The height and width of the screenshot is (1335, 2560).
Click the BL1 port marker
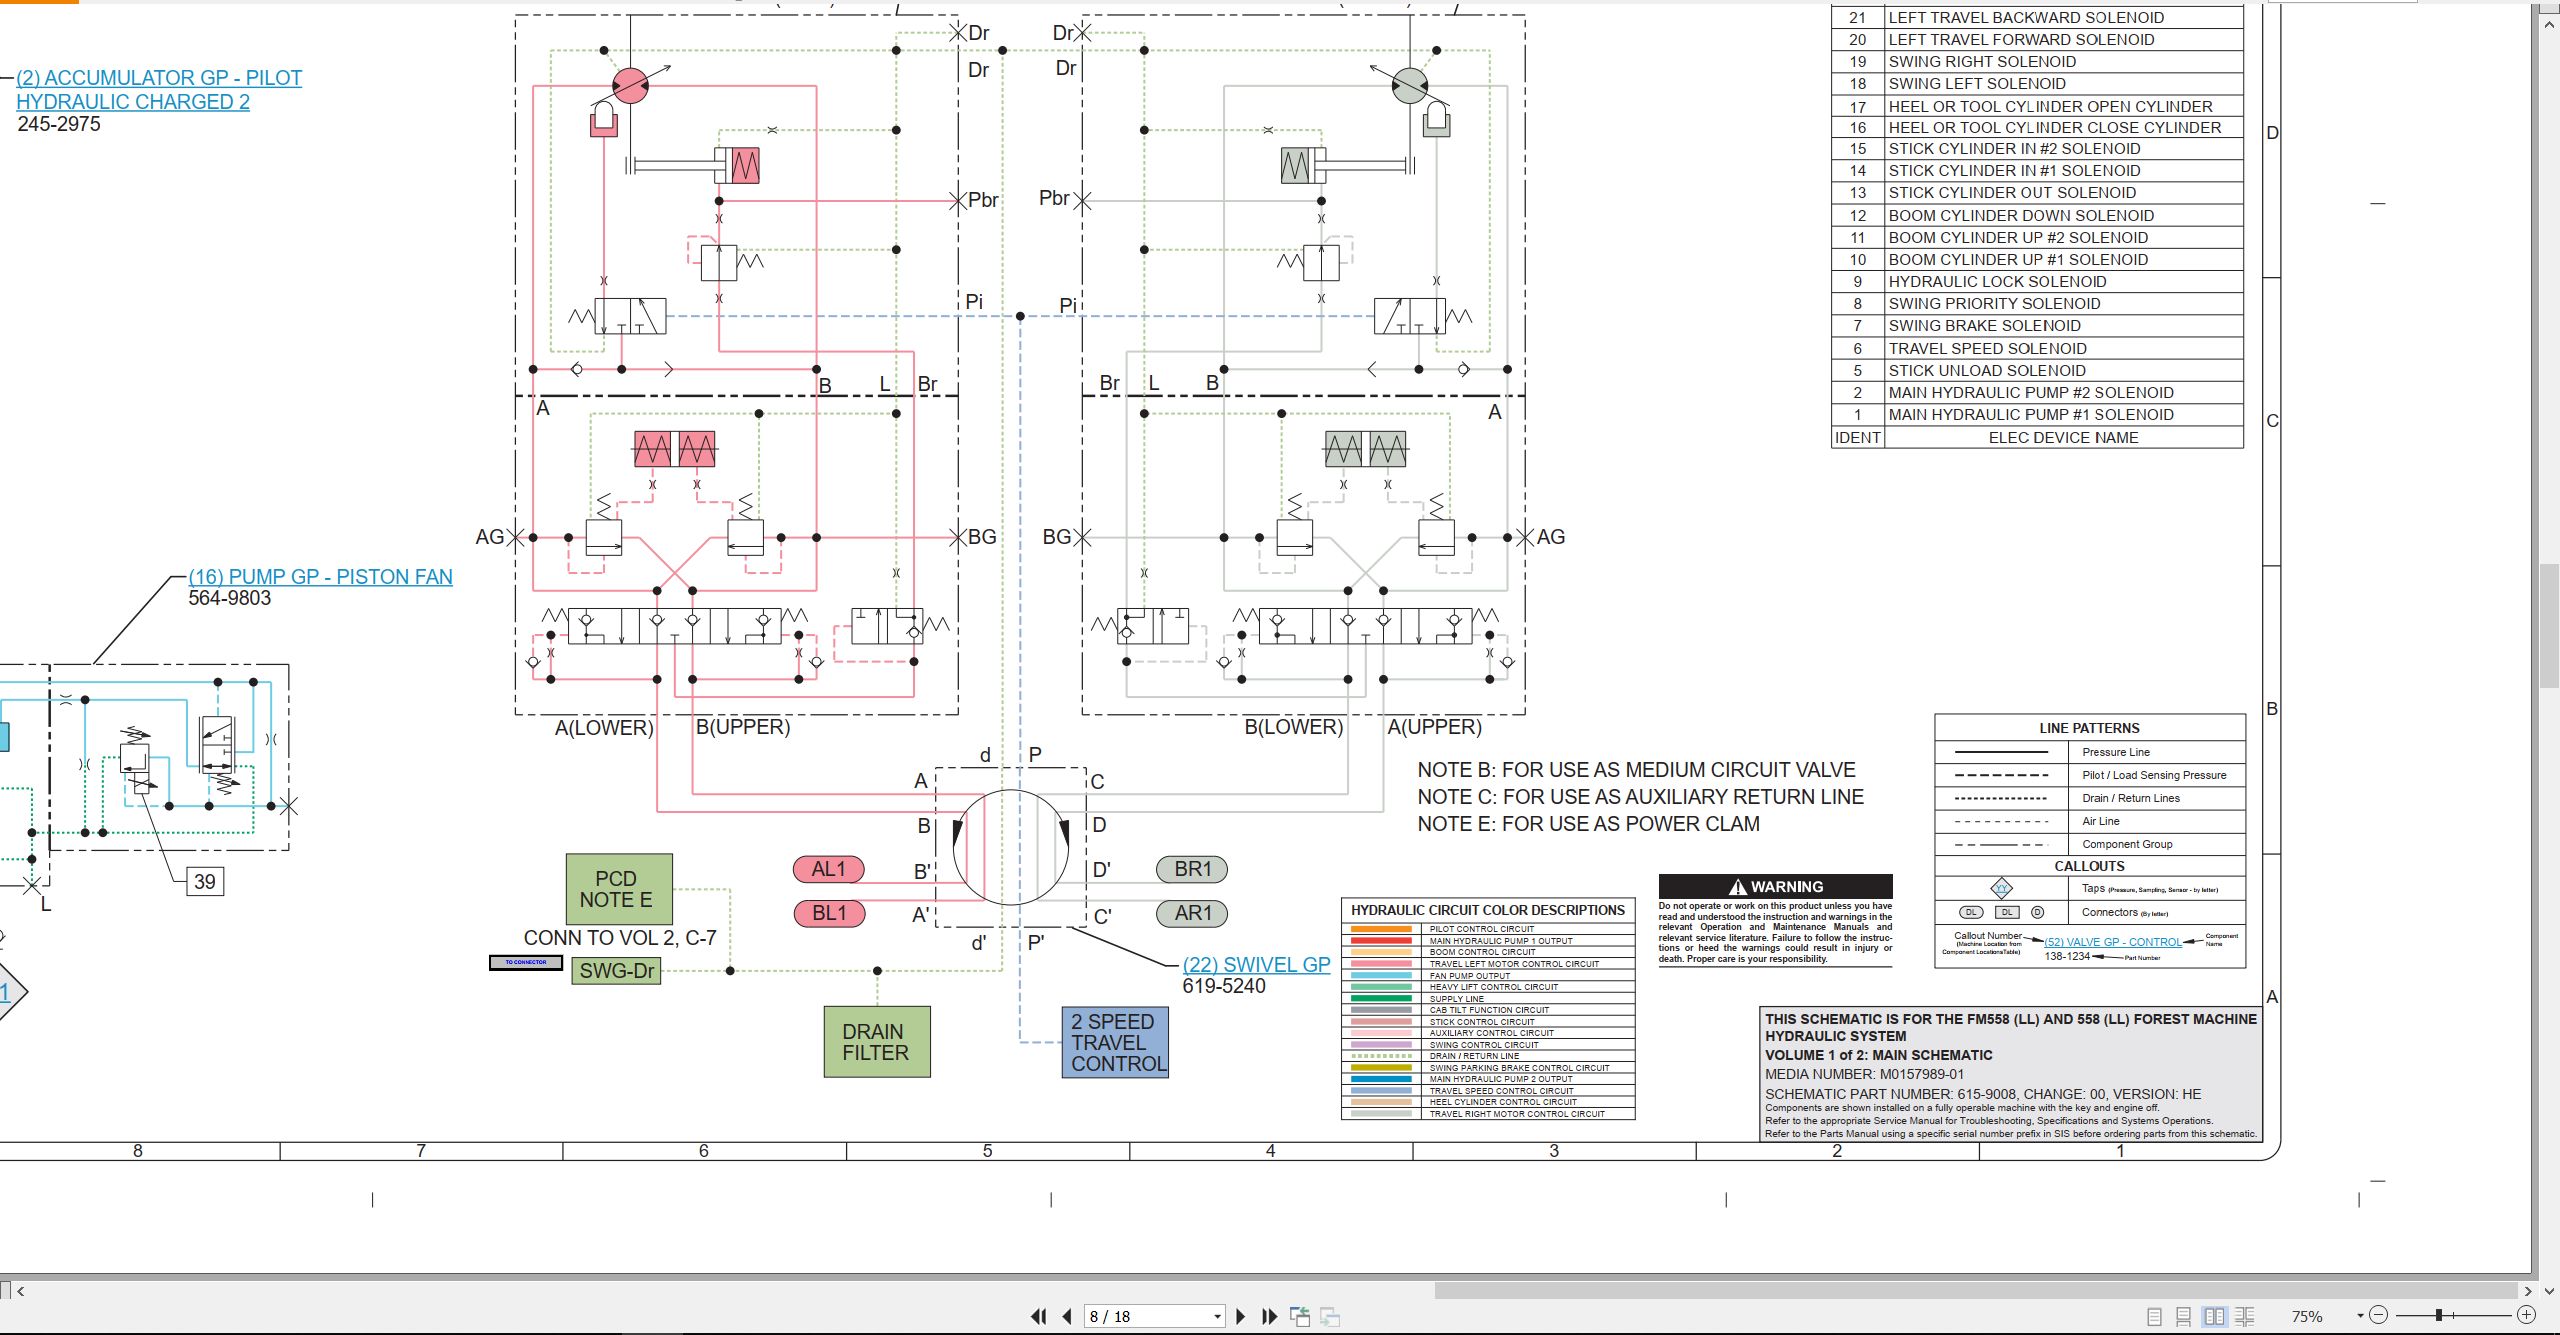829,913
